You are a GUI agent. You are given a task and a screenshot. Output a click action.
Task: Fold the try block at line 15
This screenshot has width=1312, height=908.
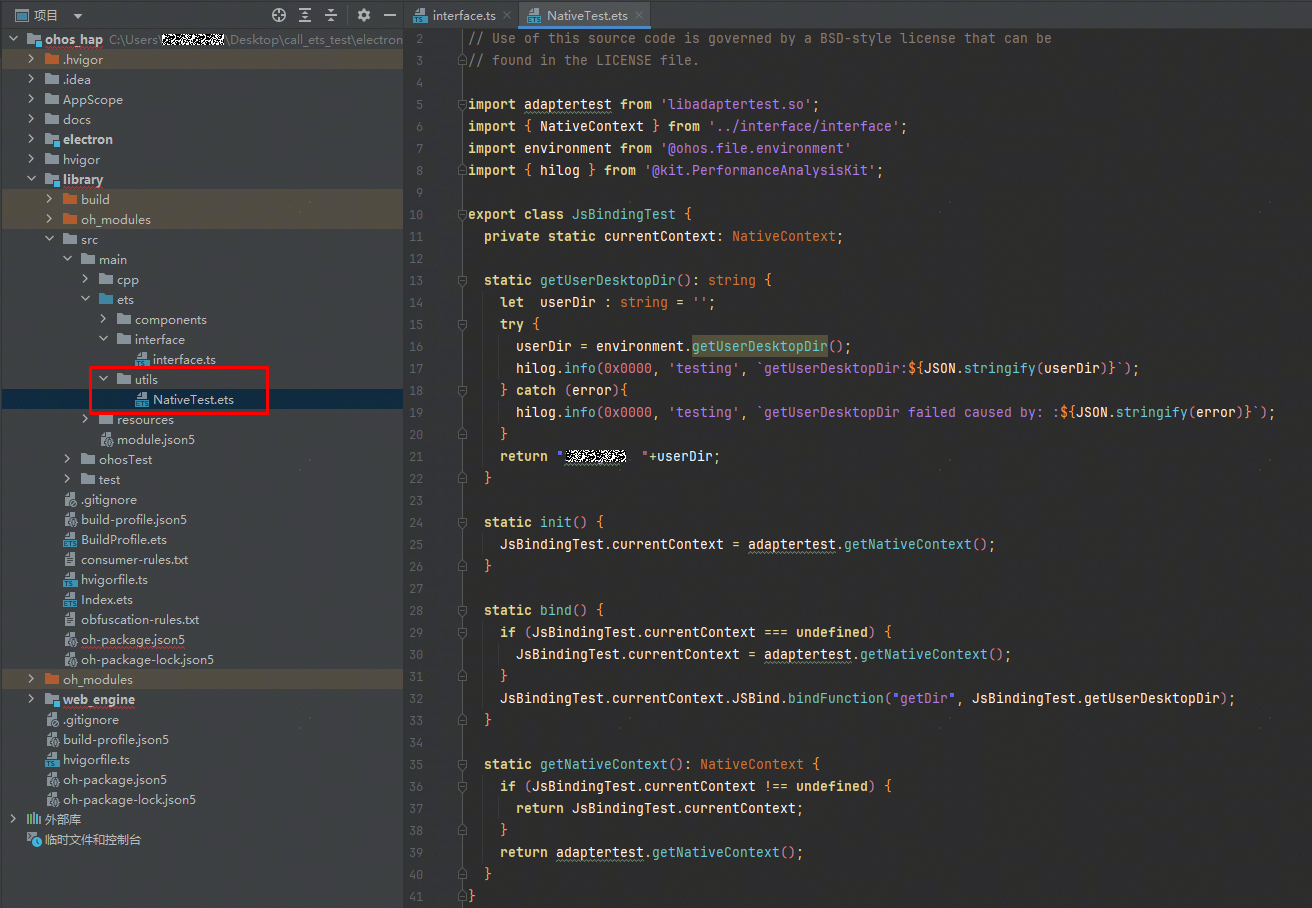(x=463, y=325)
